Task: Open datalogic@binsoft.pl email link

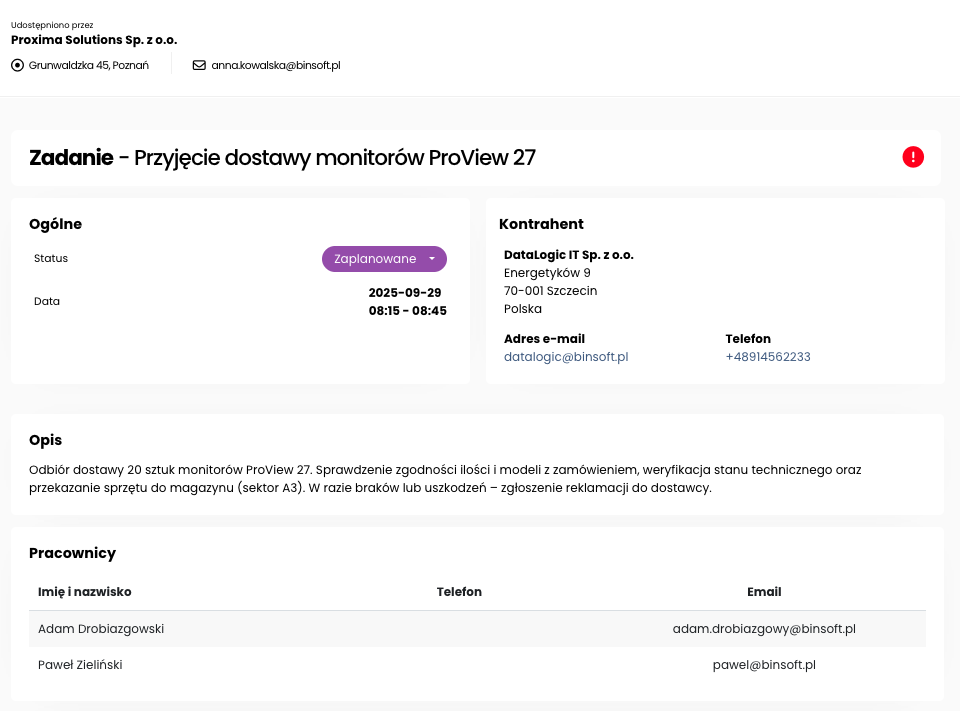Action: coord(566,357)
